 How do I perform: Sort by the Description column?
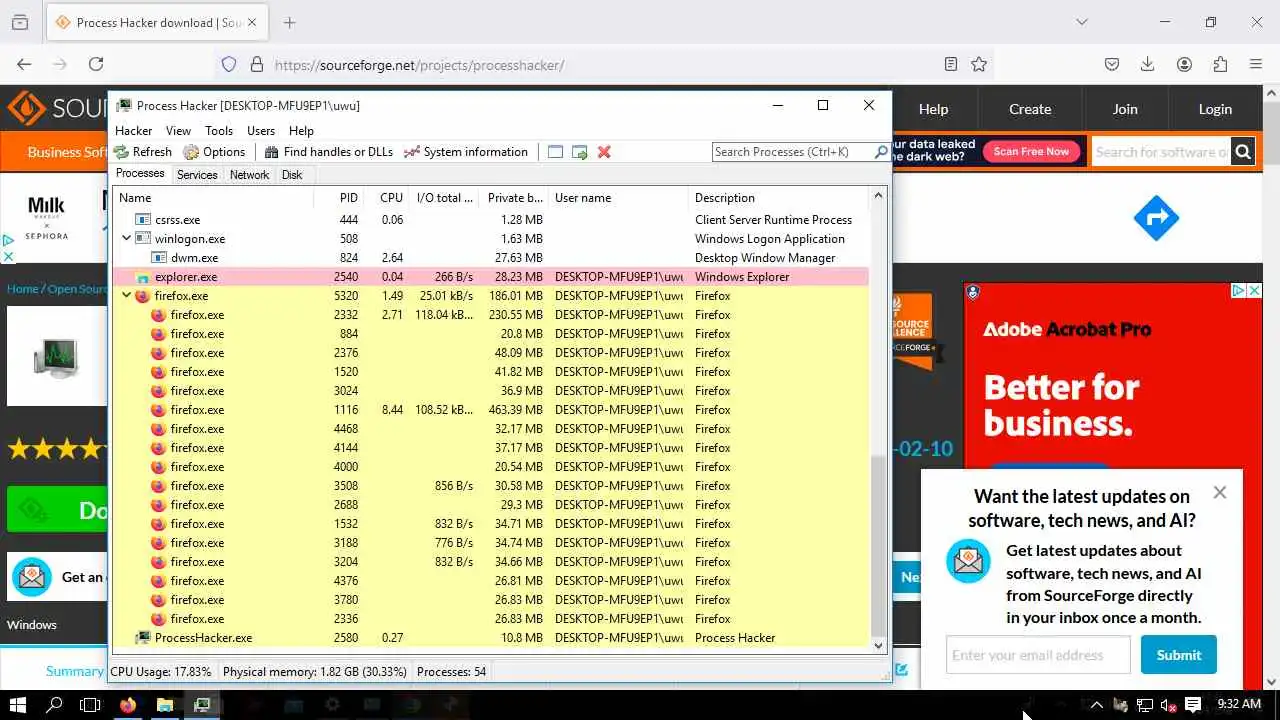780,198
